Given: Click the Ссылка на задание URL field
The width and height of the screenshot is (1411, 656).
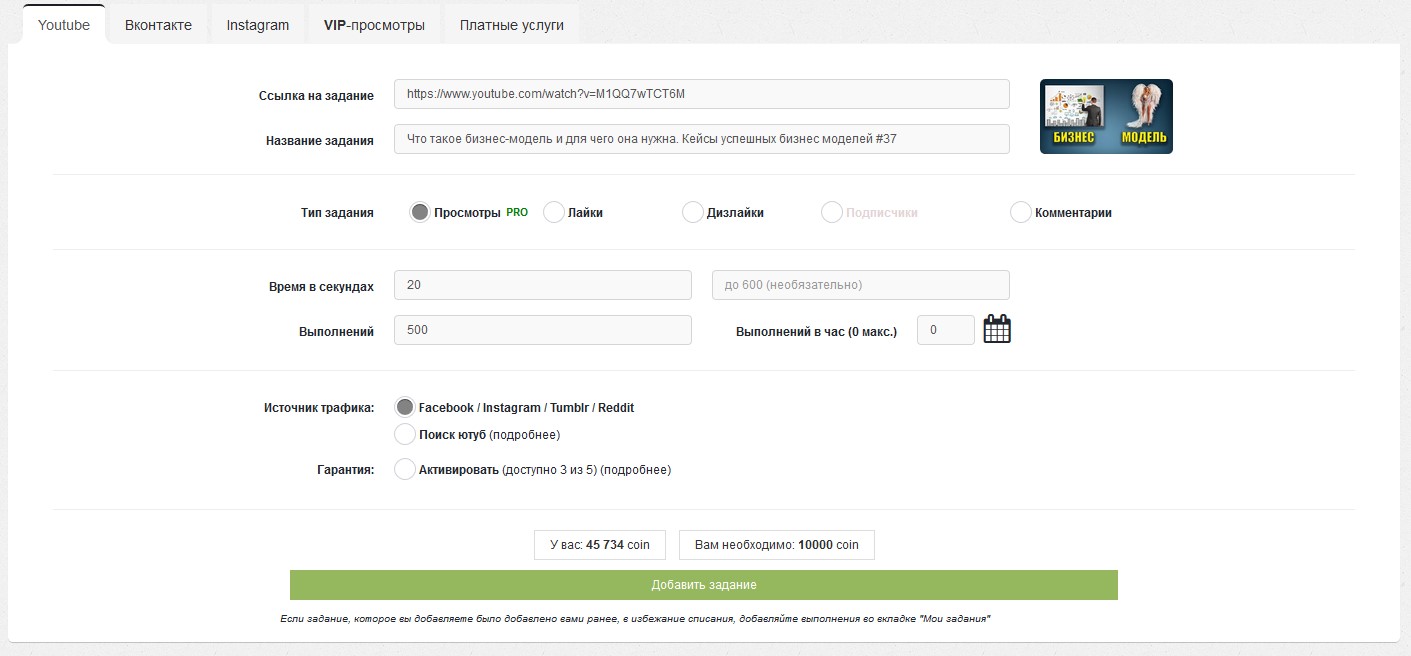Looking at the screenshot, I should (x=701, y=94).
